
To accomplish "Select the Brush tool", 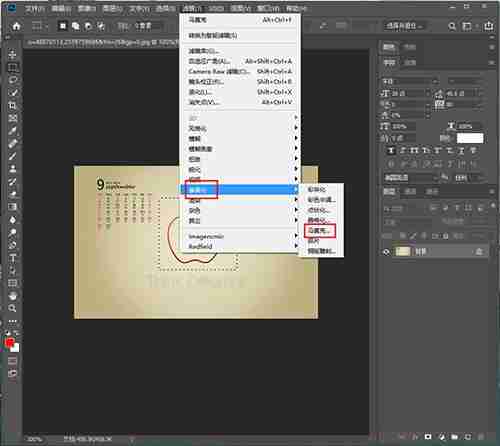I will coord(13,156).
